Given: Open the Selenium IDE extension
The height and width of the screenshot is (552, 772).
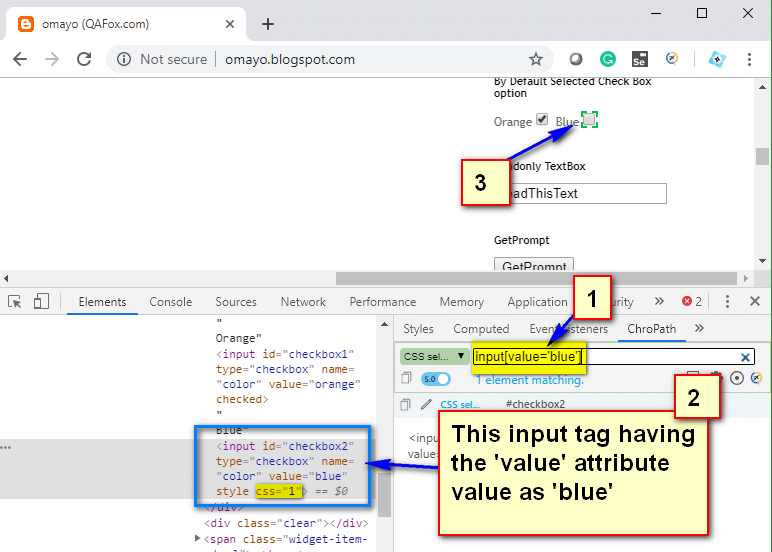Looking at the screenshot, I should coord(640,60).
